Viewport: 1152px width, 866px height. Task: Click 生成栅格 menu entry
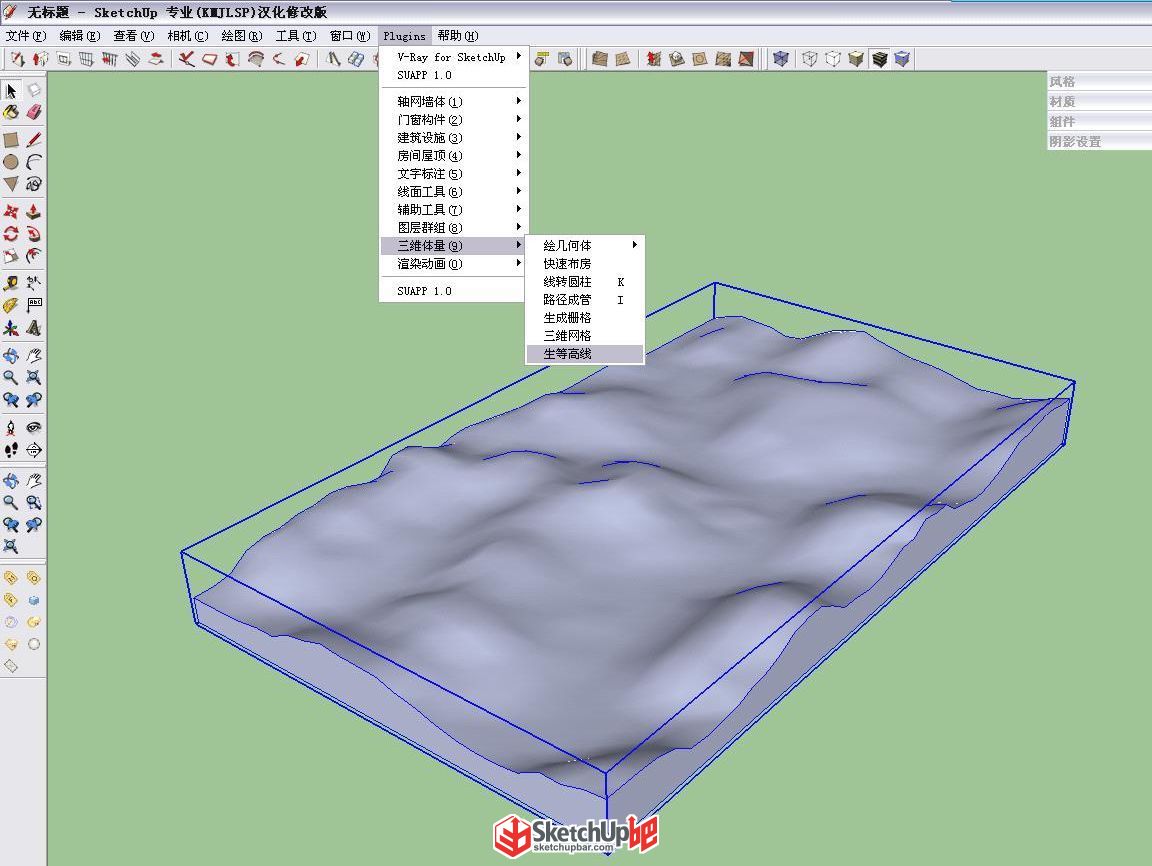tap(585, 317)
